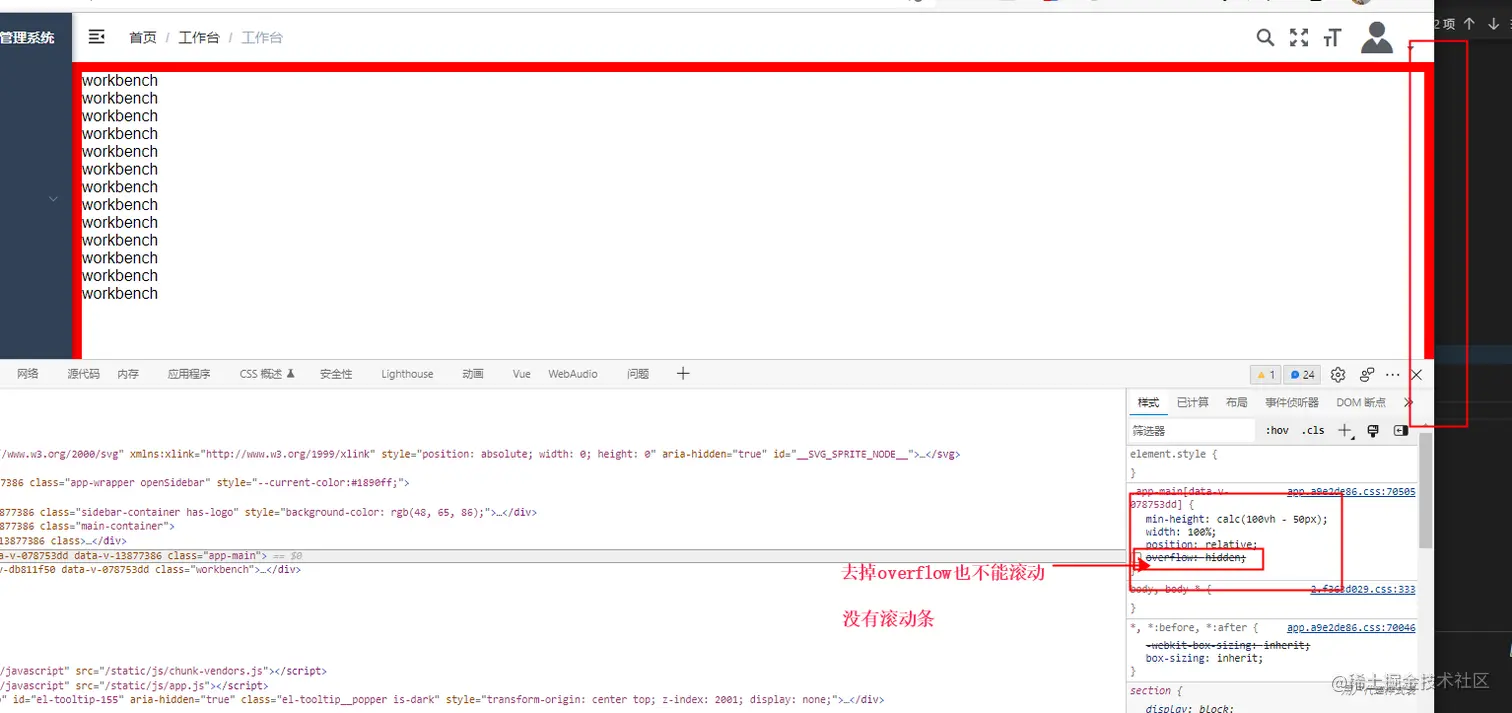Toggle fullscreen mode icon in header
The width and height of the screenshot is (1512, 713).
(1299, 38)
